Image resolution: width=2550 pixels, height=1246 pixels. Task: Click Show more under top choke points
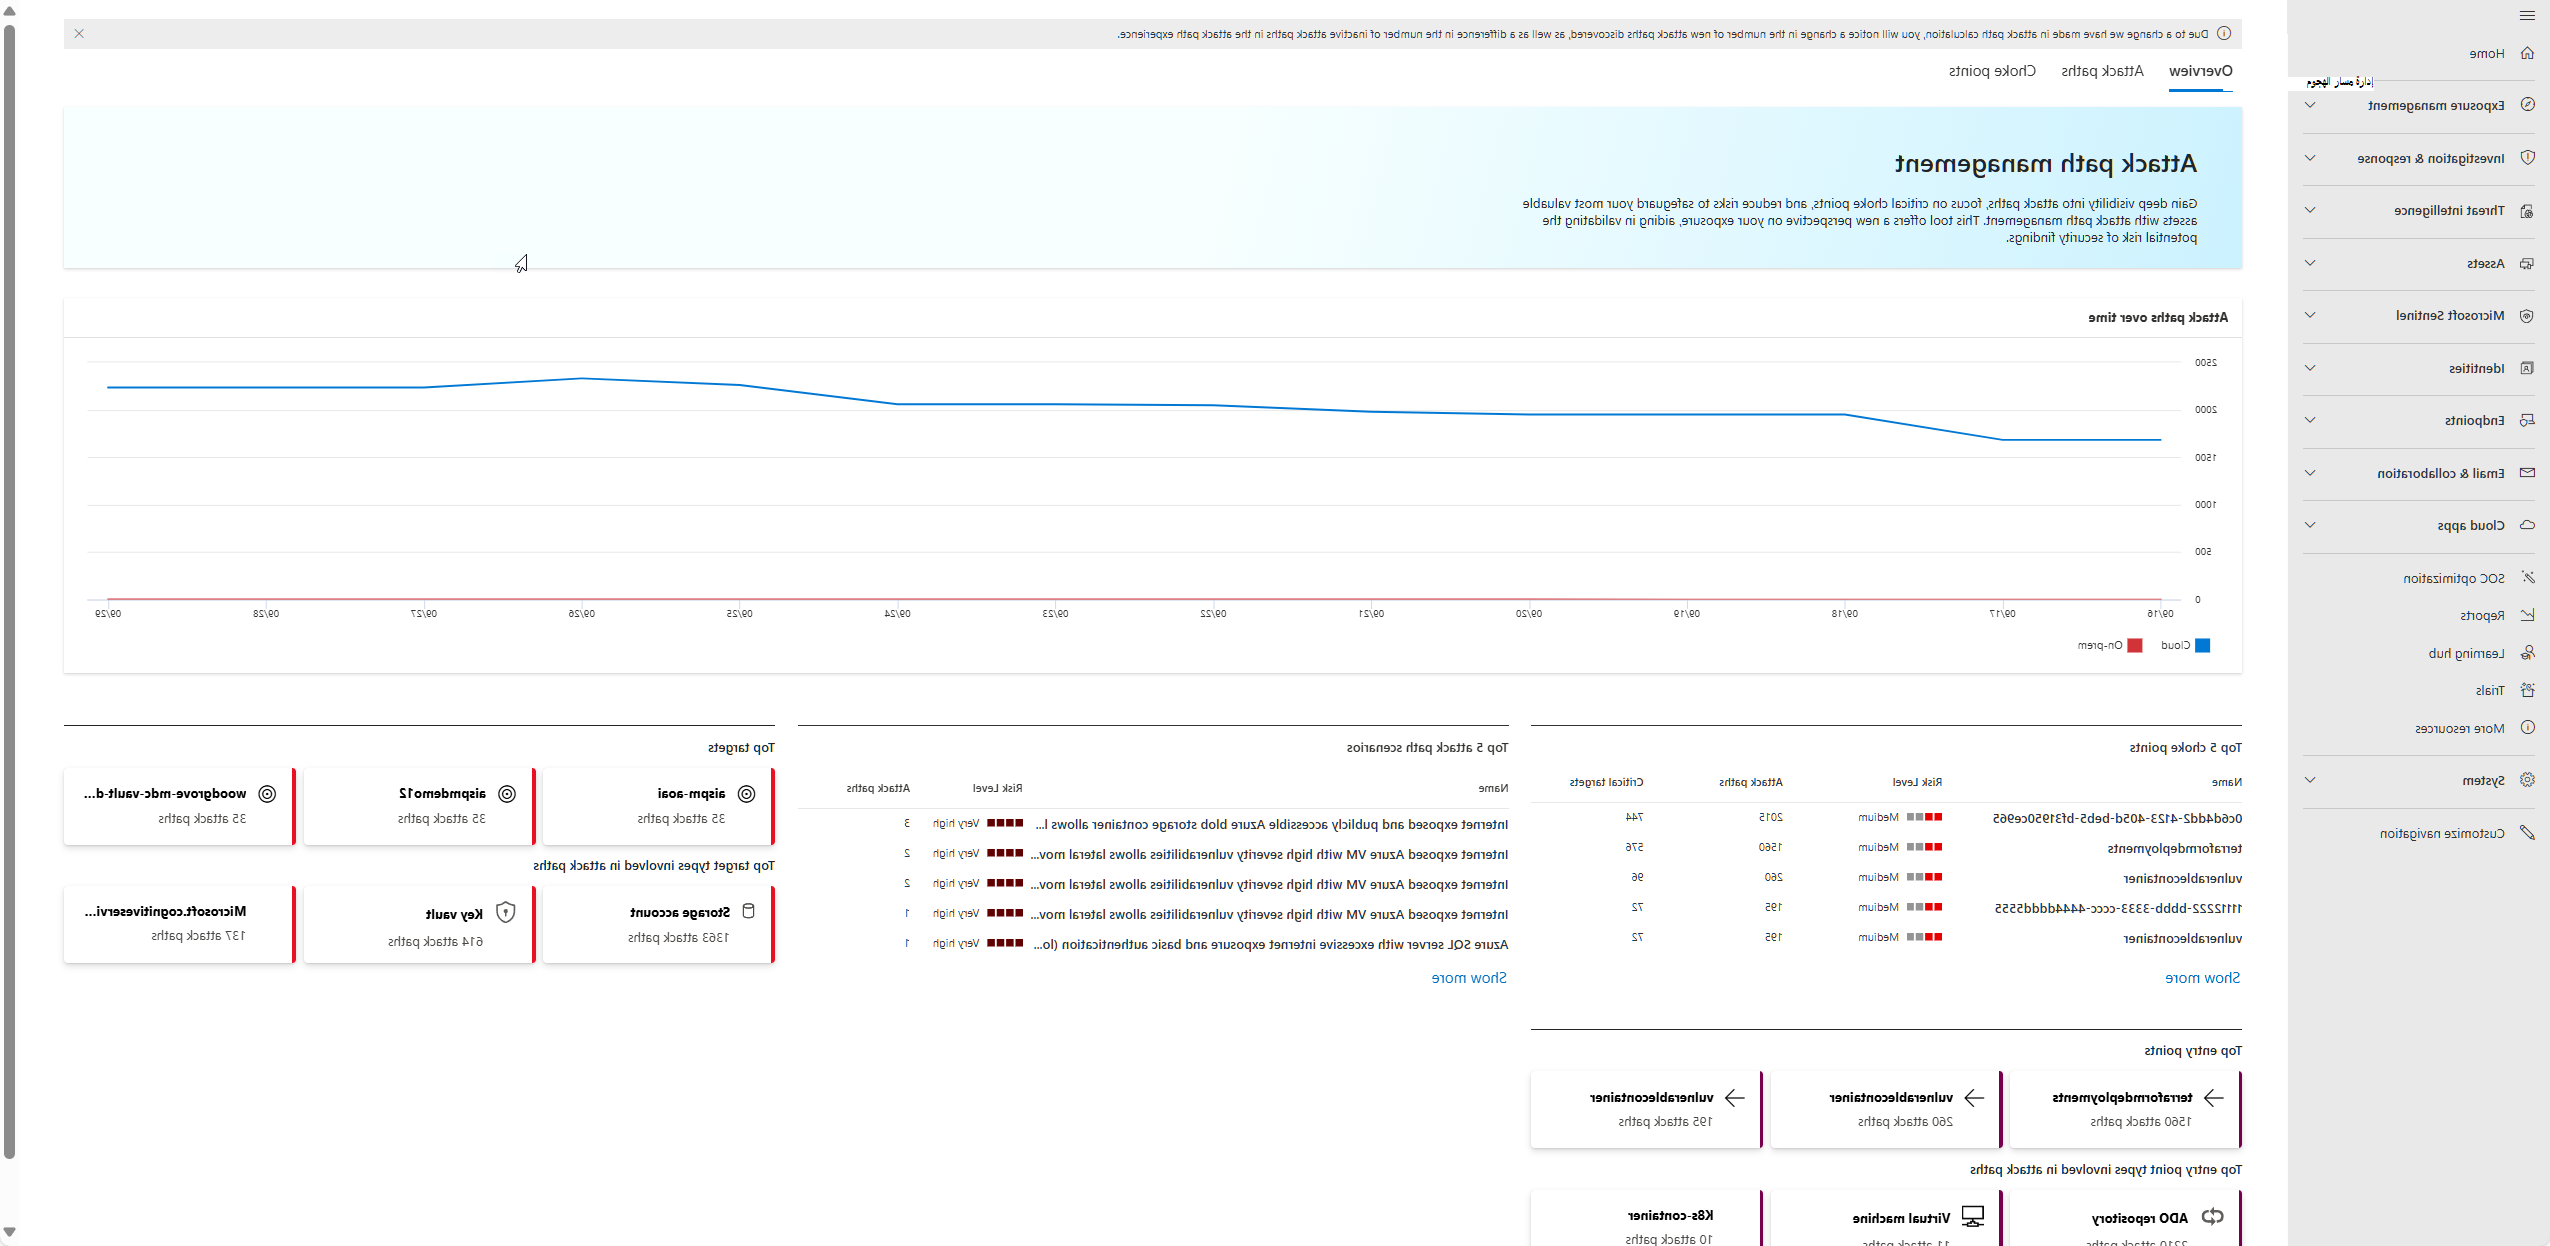click(2202, 978)
